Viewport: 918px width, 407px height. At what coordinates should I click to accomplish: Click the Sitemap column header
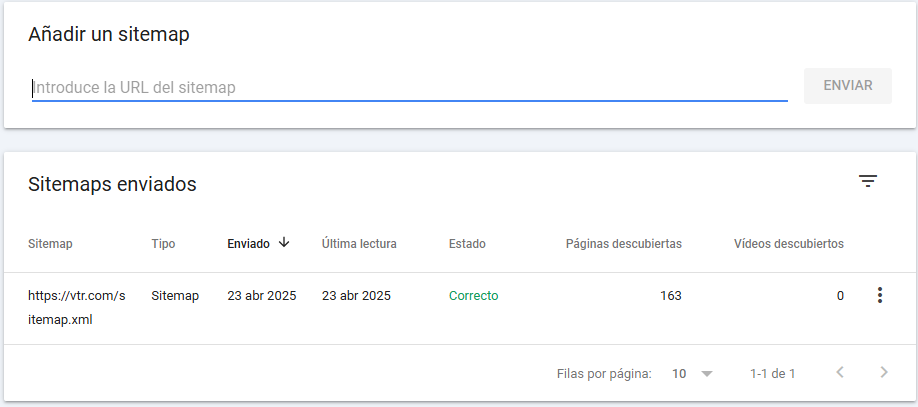[50, 243]
